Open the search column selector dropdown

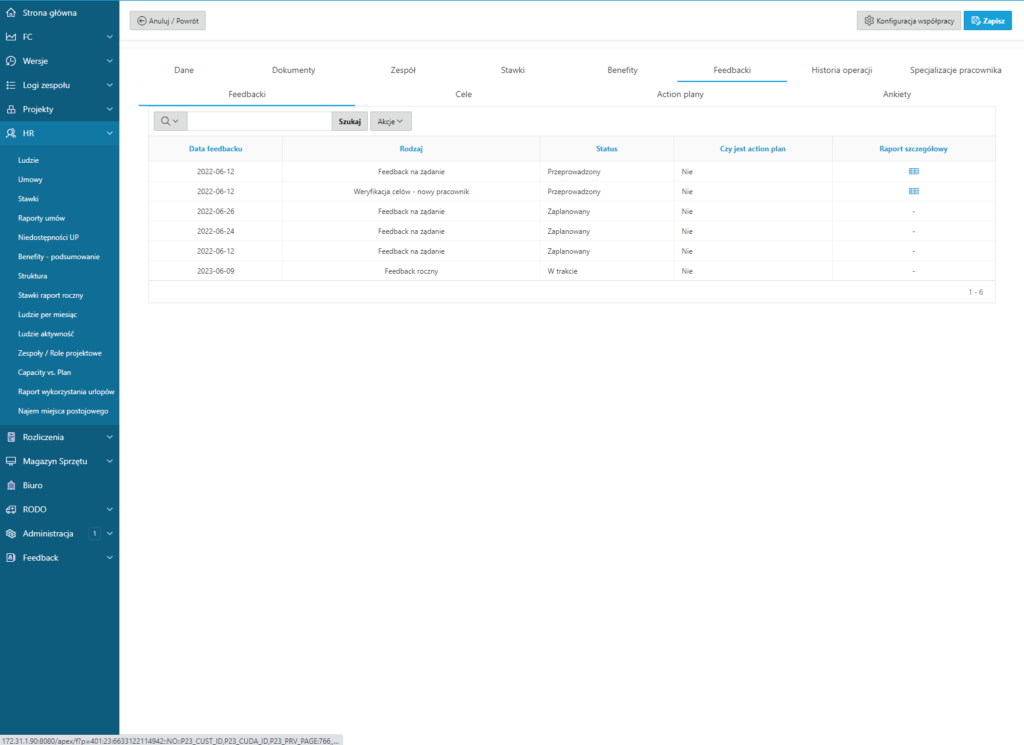[x=170, y=121]
